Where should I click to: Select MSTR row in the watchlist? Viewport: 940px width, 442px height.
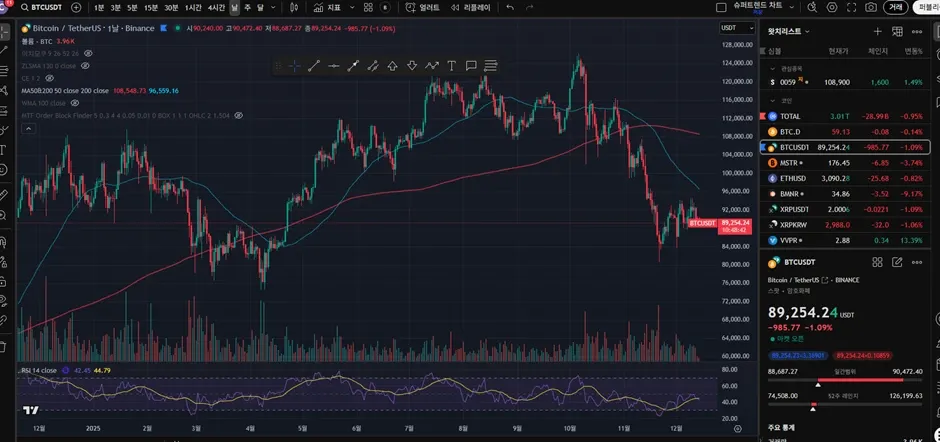(x=845, y=163)
